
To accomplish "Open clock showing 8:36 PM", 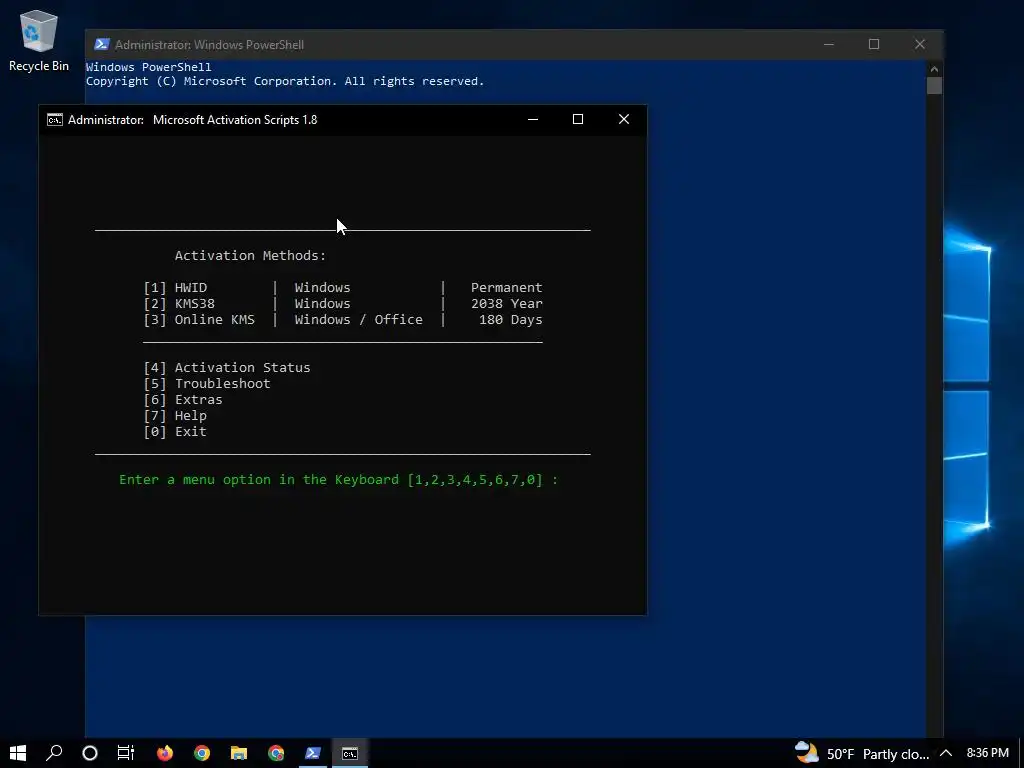I will point(987,753).
